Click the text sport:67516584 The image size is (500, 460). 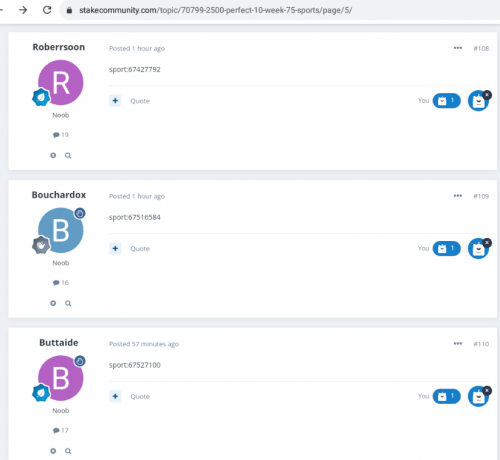[x=135, y=217]
